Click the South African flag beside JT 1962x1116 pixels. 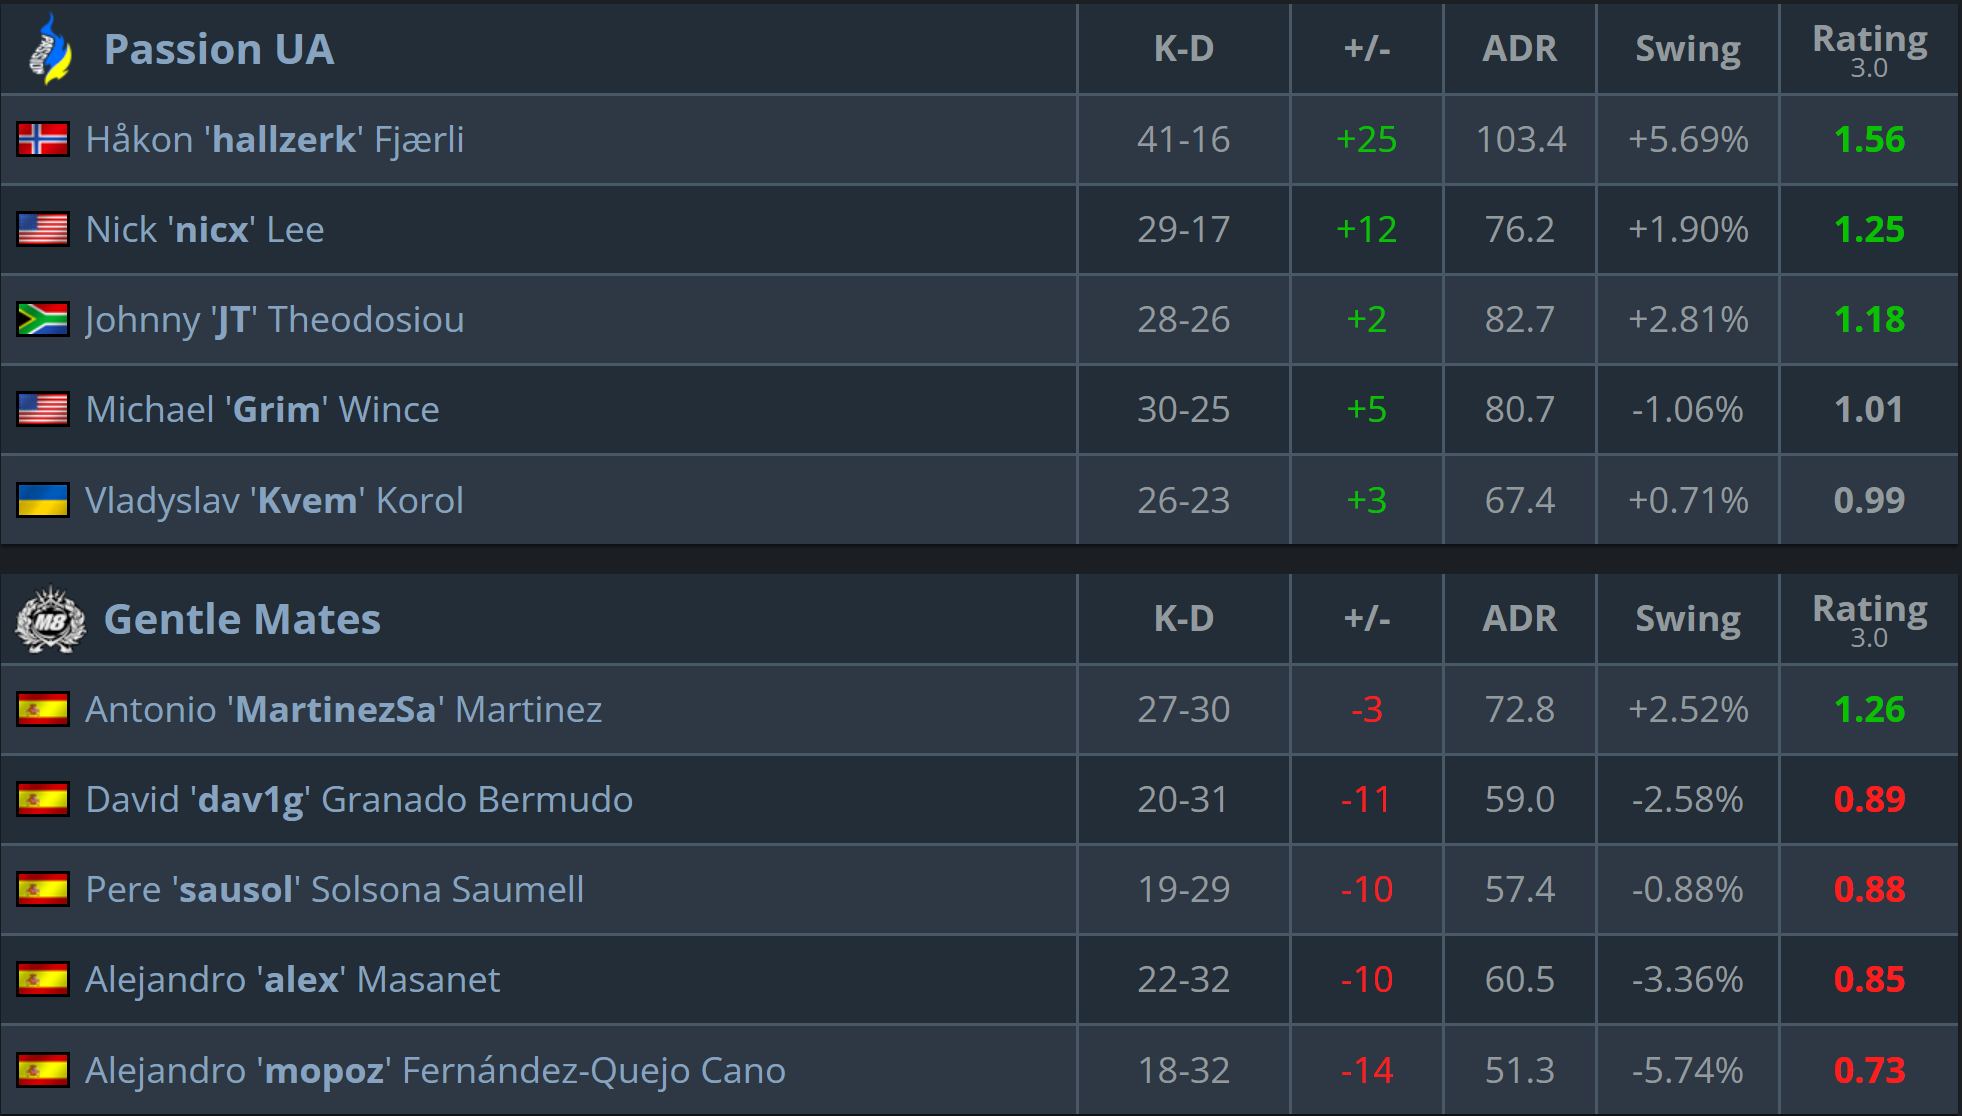point(43,320)
